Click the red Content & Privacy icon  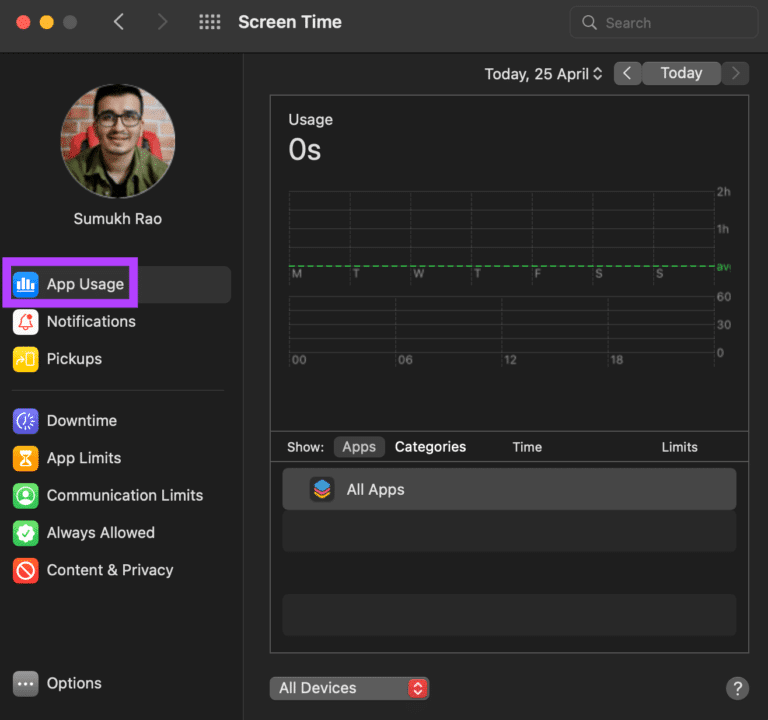(25, 570)
